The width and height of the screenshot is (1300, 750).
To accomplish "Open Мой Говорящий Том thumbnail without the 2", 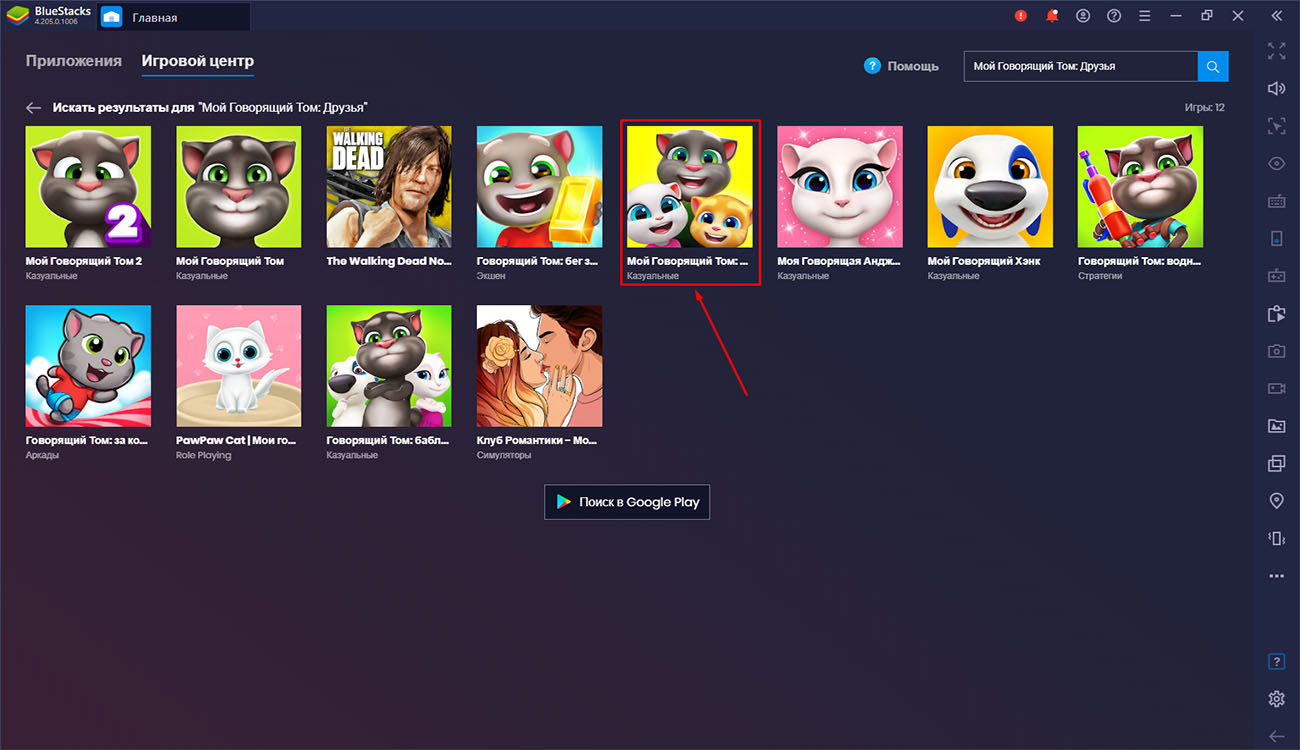I will [239, 186].
